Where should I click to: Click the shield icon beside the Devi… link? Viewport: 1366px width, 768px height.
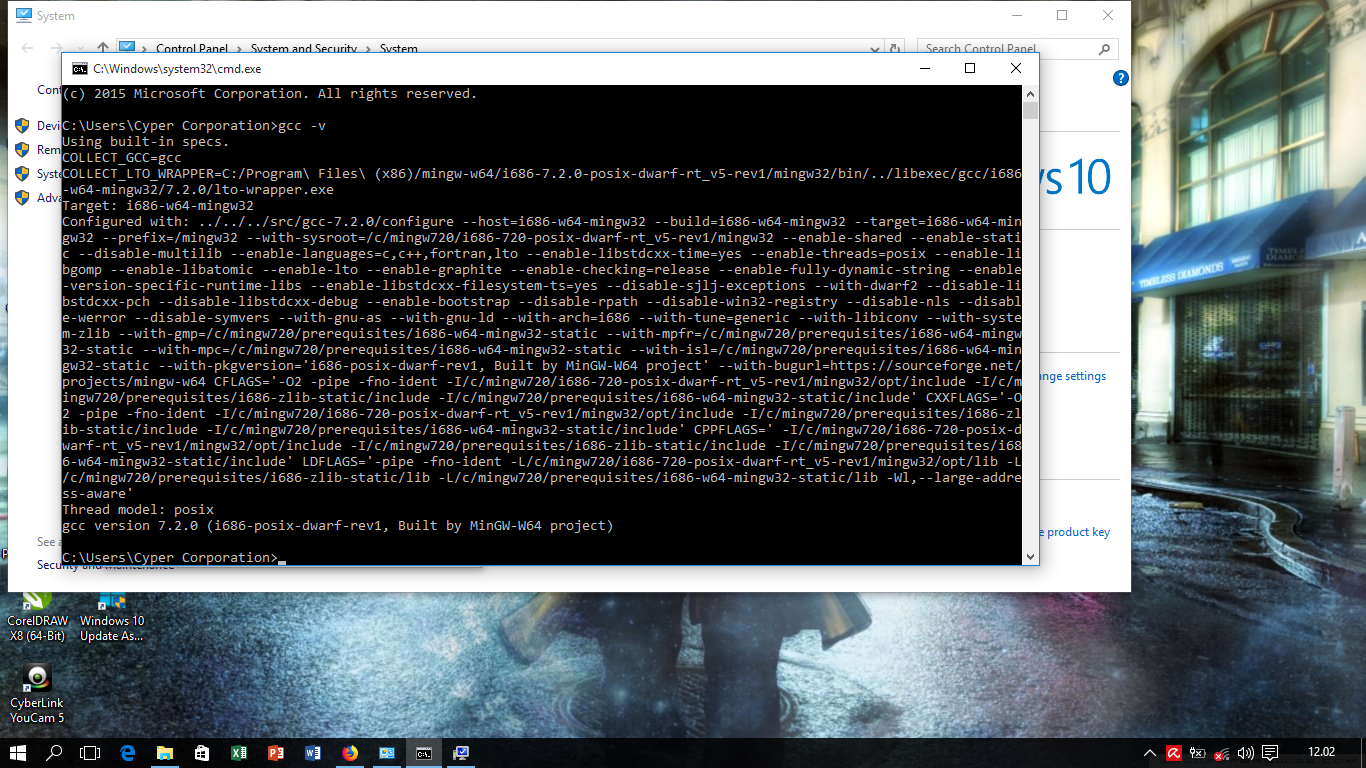[x=22, y=126]
